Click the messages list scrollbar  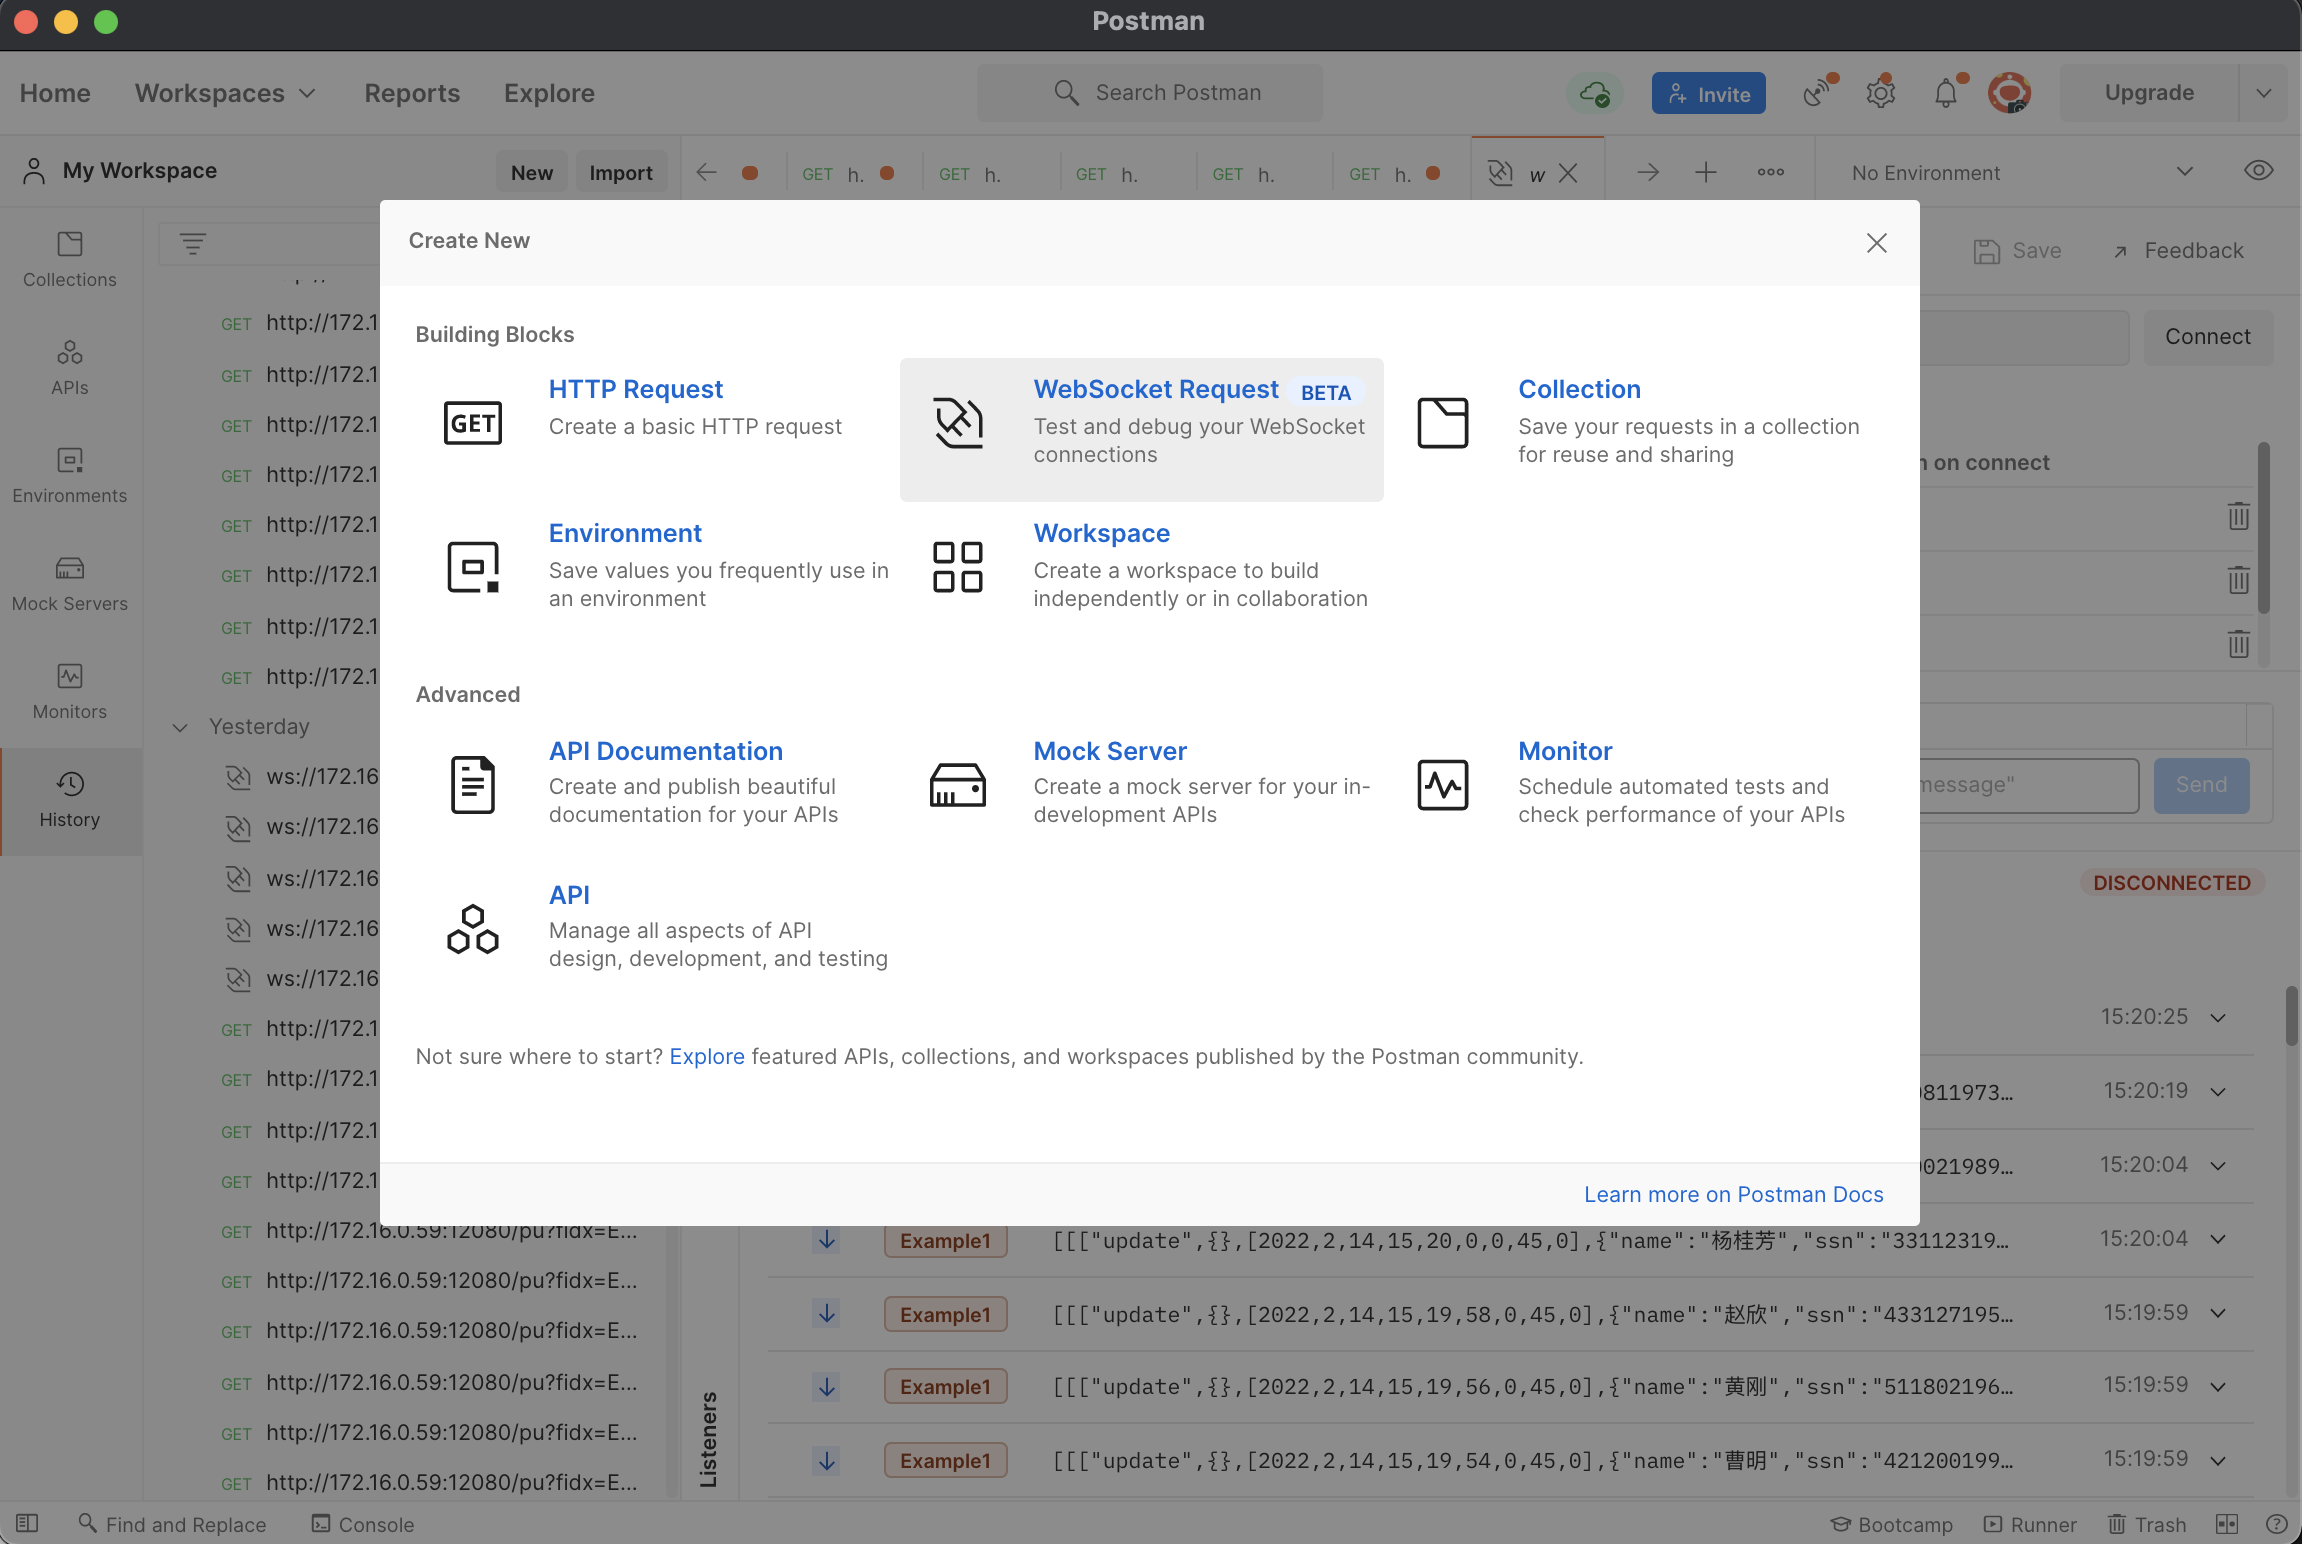(2291, 1017)
